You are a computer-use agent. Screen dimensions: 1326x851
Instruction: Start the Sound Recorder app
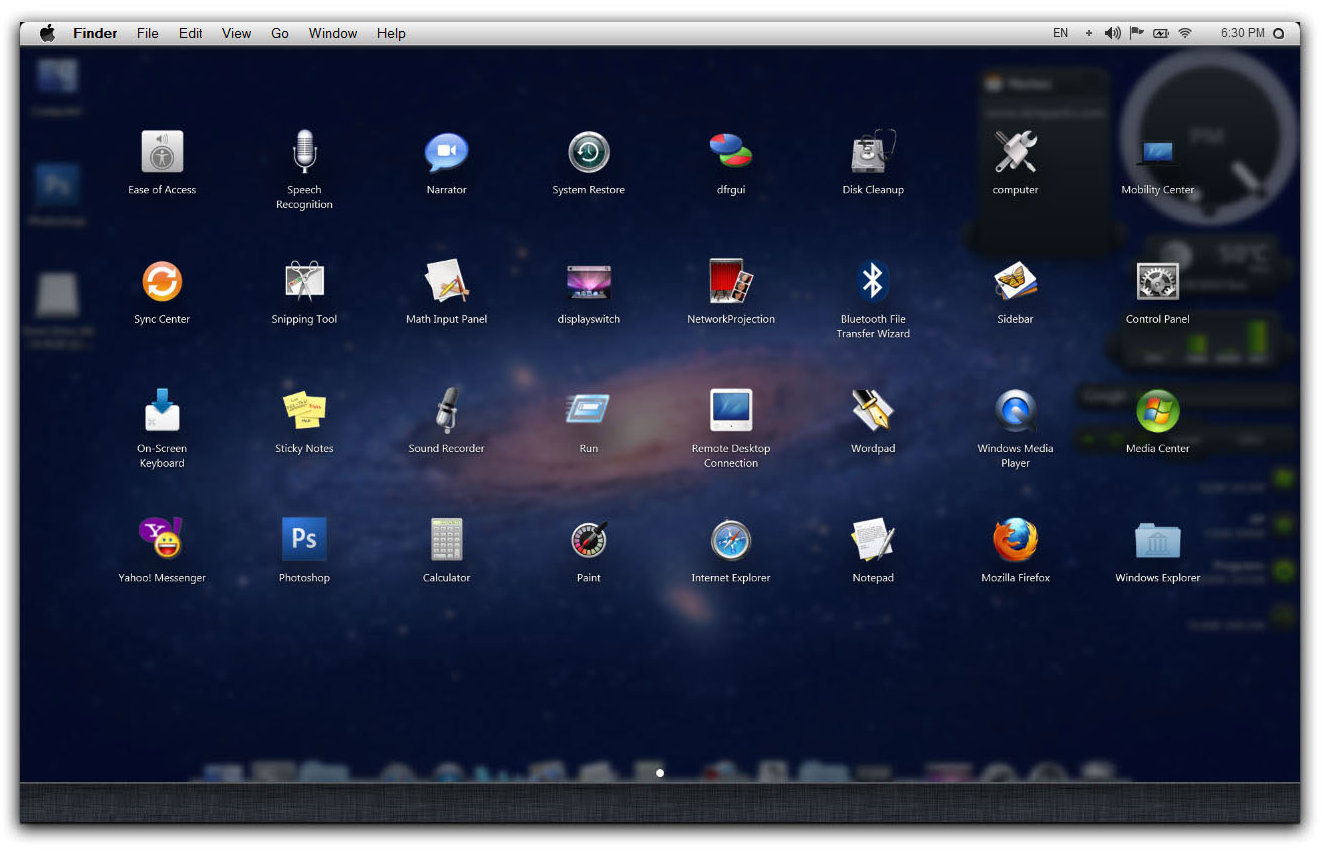pos(446,411)
